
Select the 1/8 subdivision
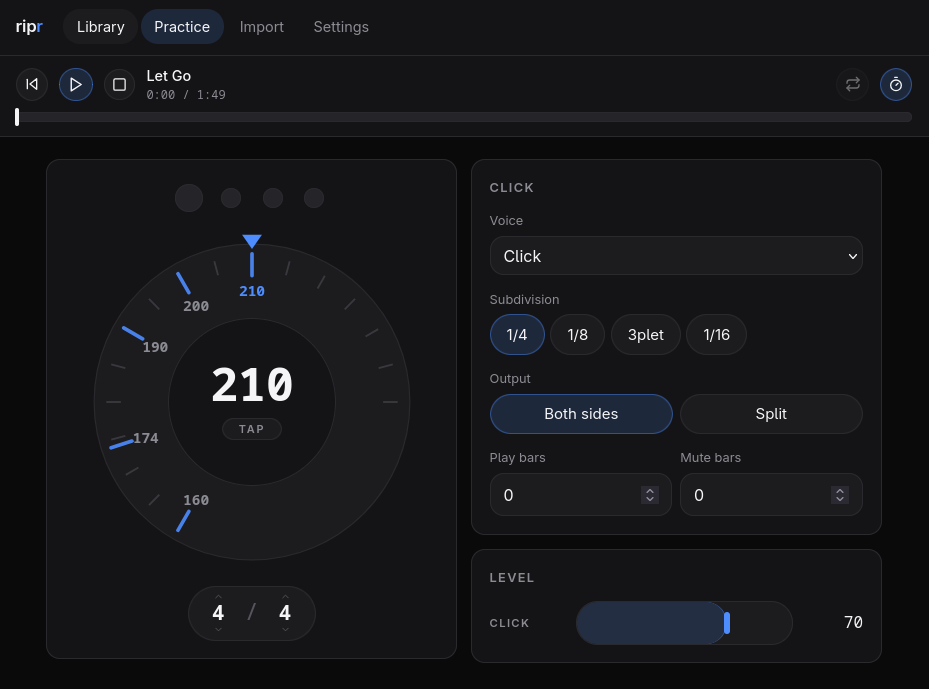click(578, 334)
